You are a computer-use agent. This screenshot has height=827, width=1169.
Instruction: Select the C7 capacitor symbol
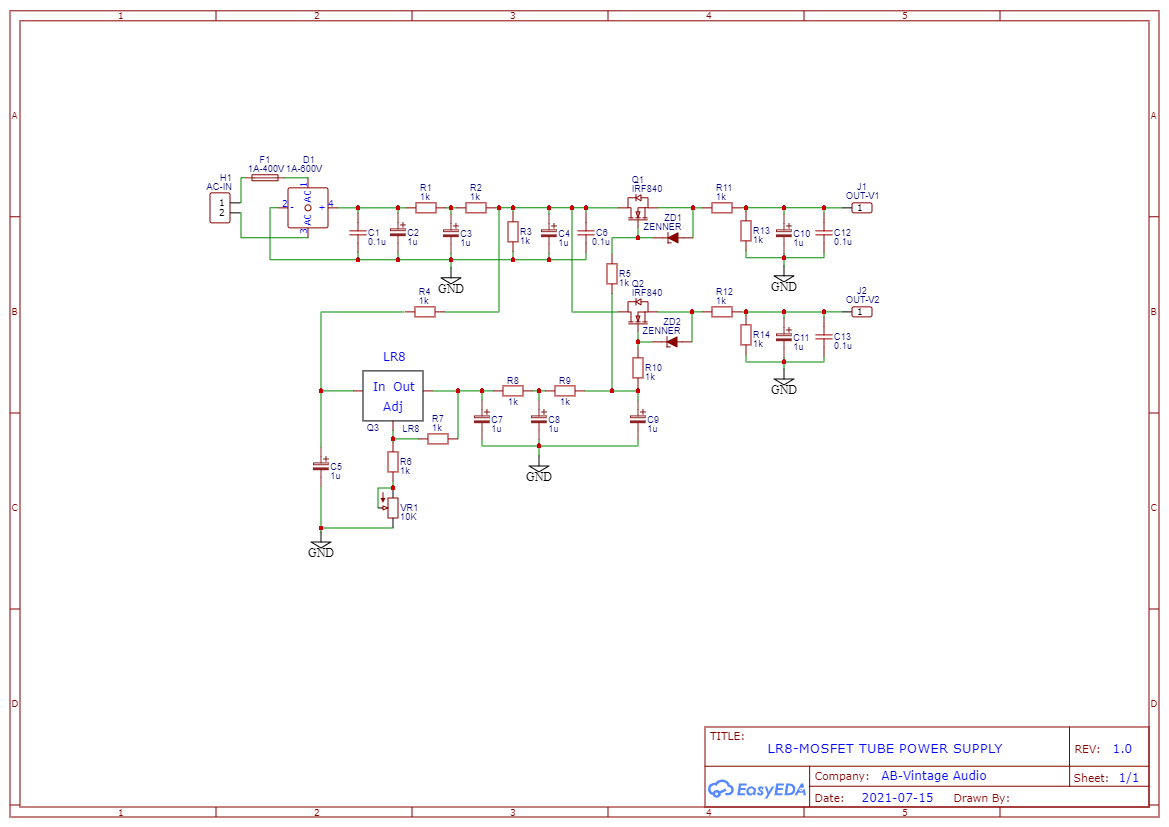pyautogui.click(x=482, y=418)
